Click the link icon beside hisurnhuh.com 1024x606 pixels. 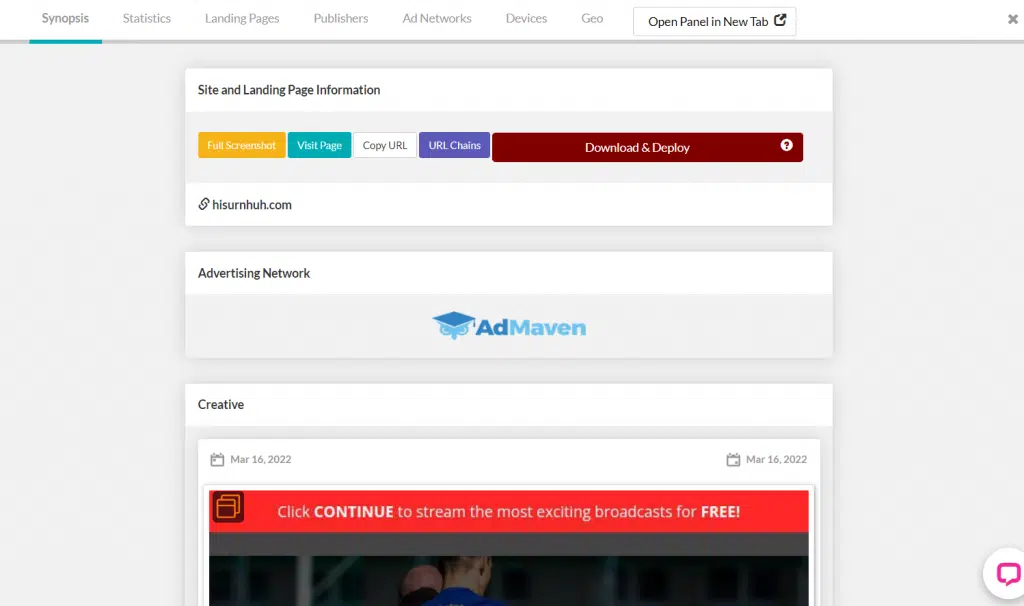click(x=204, y=204)
